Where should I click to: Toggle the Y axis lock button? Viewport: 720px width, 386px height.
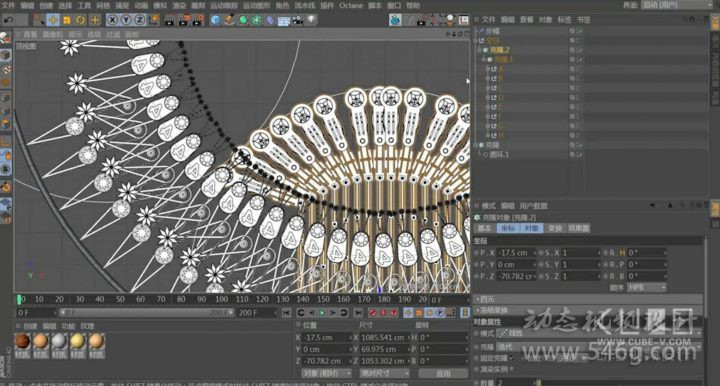pyautogui.click(x=126, y=20)
